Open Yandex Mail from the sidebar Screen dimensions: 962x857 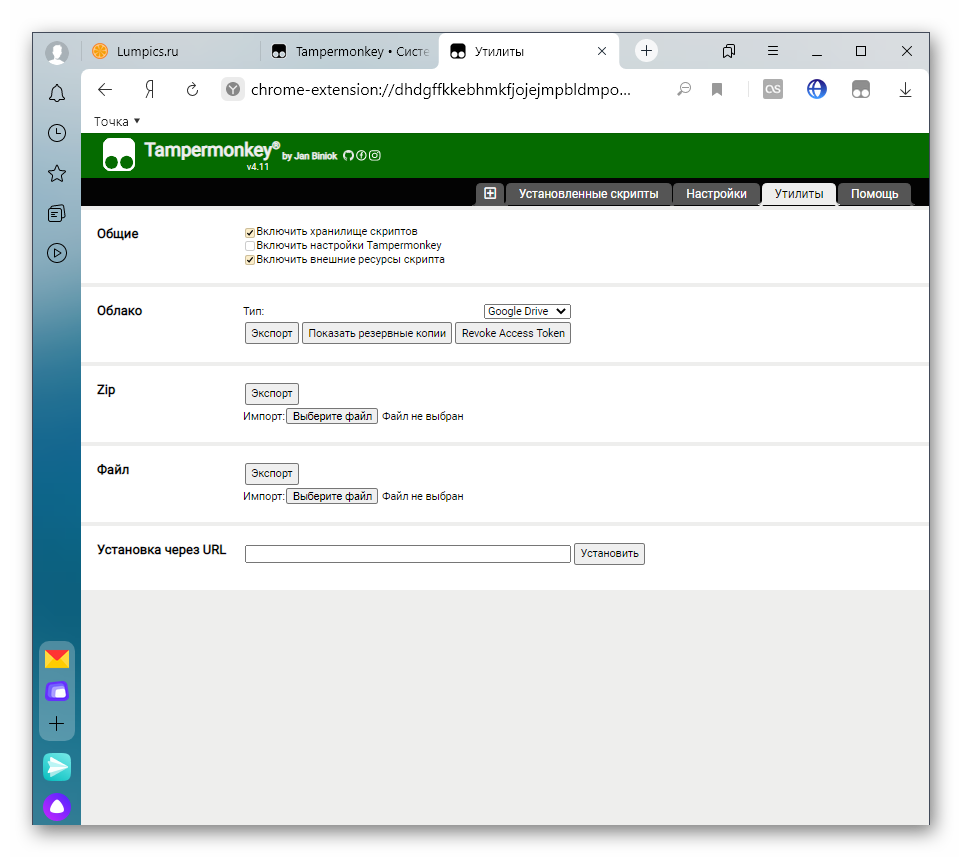(57, 658)
